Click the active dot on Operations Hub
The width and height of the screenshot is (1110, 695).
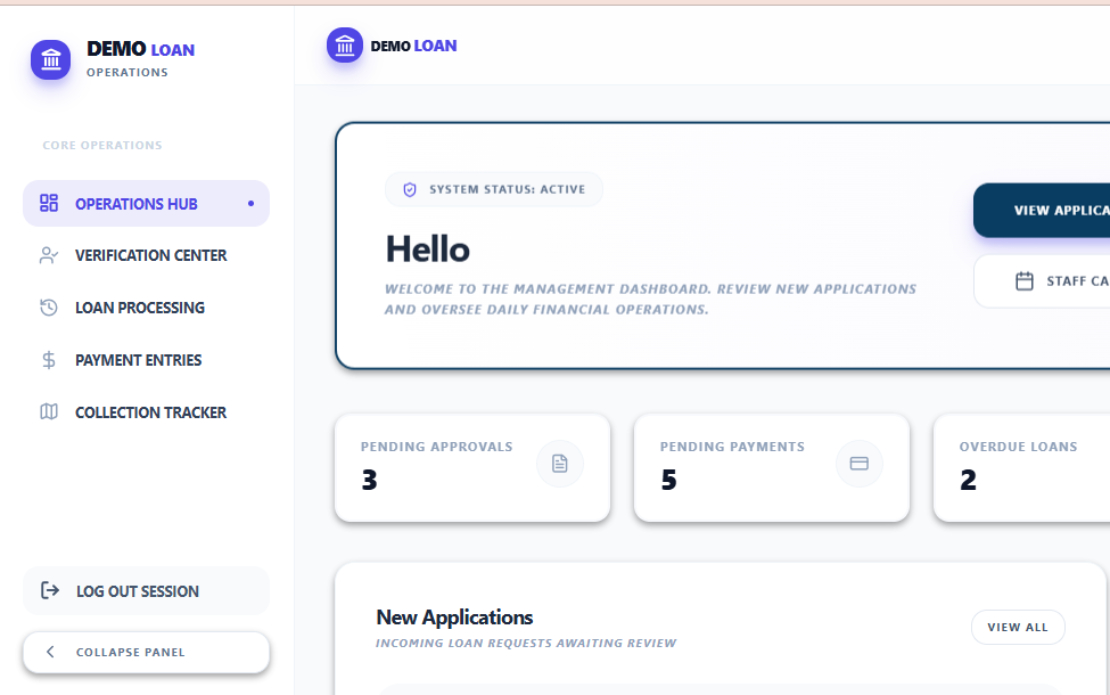tap(251, 204)
